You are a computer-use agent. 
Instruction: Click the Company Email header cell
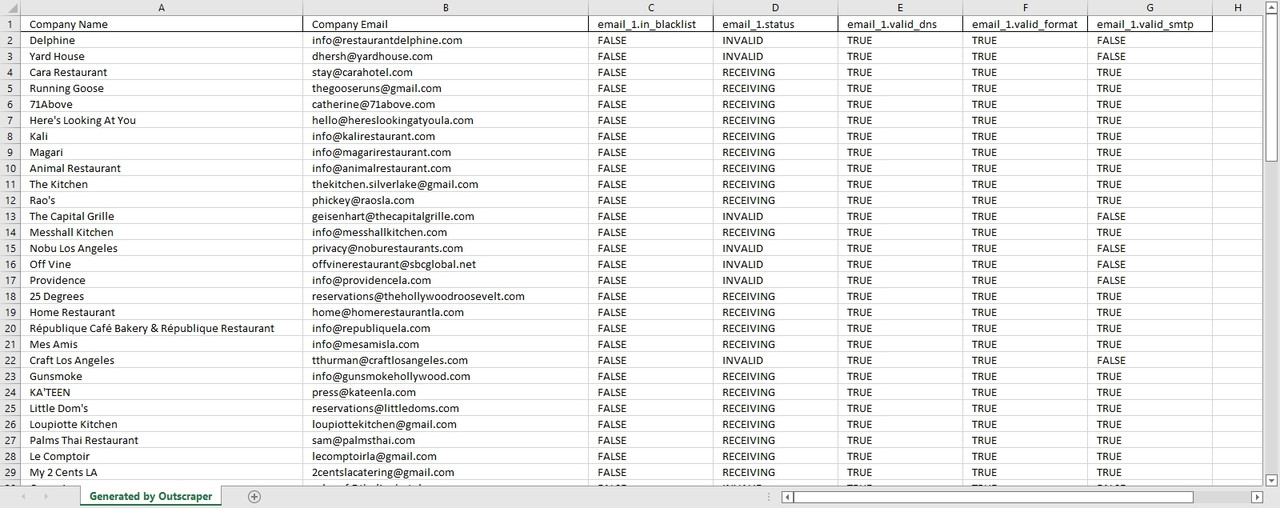tap(446, 24)
